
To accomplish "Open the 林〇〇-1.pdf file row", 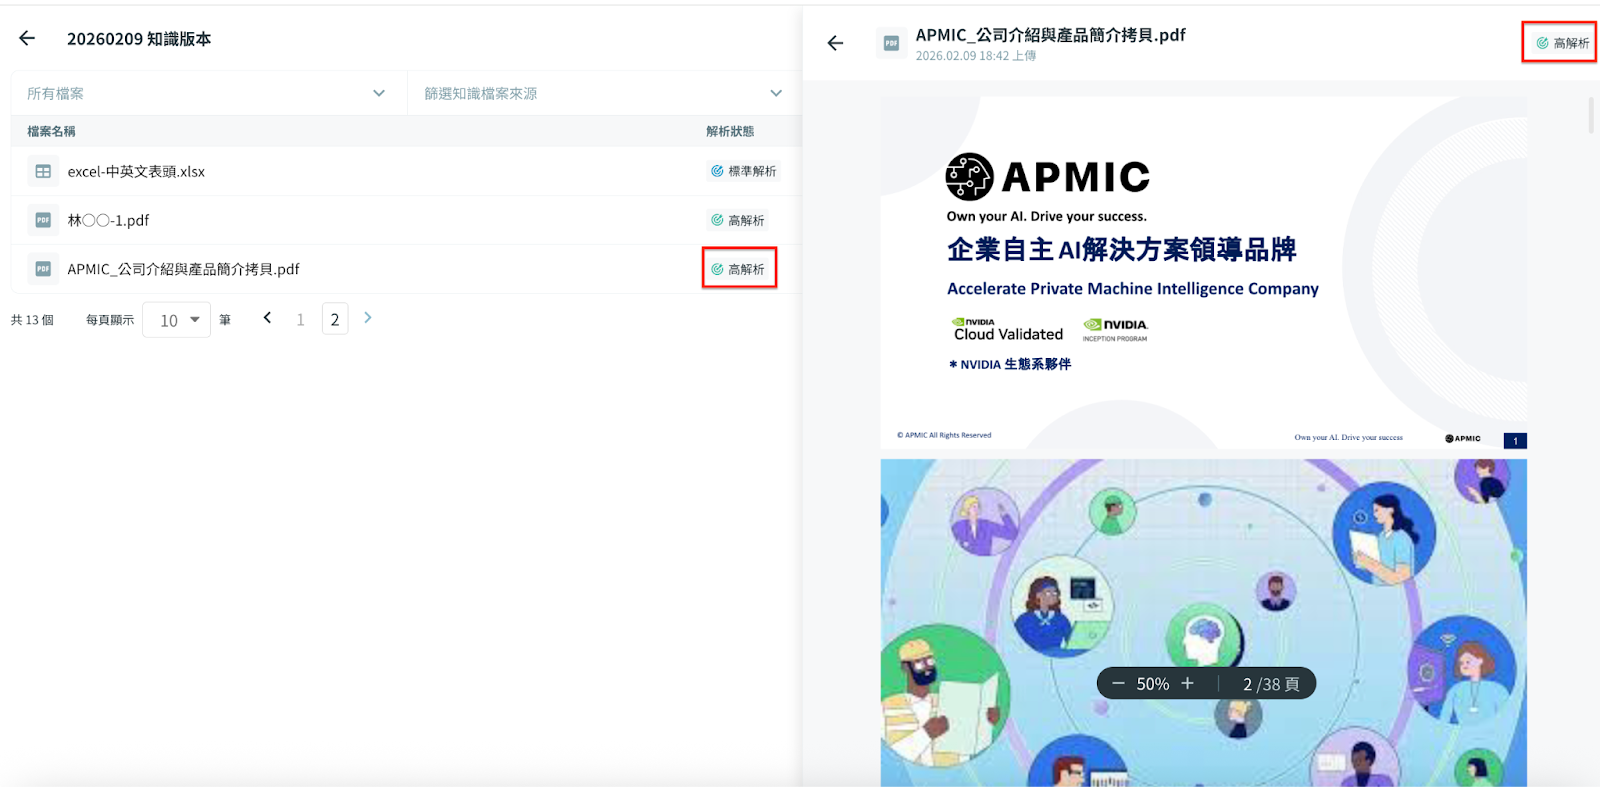I will 108,220.
